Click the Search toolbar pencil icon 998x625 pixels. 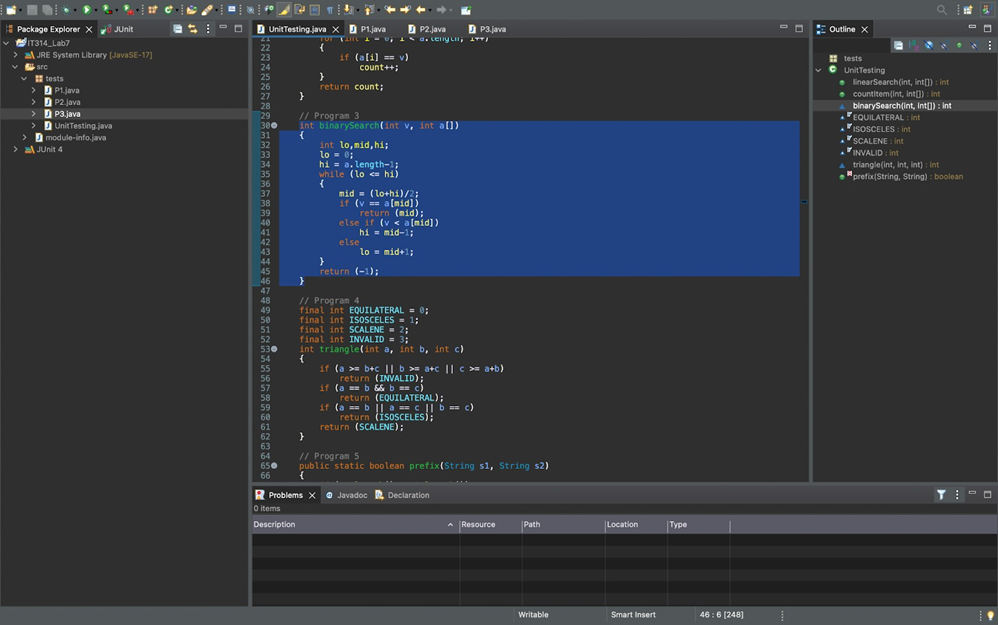pyautogui.click(x=207, y=10)
